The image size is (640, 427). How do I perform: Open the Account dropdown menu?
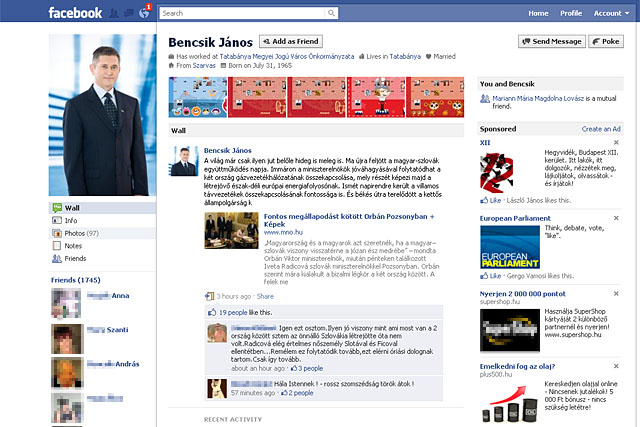[x=611, y=13]
